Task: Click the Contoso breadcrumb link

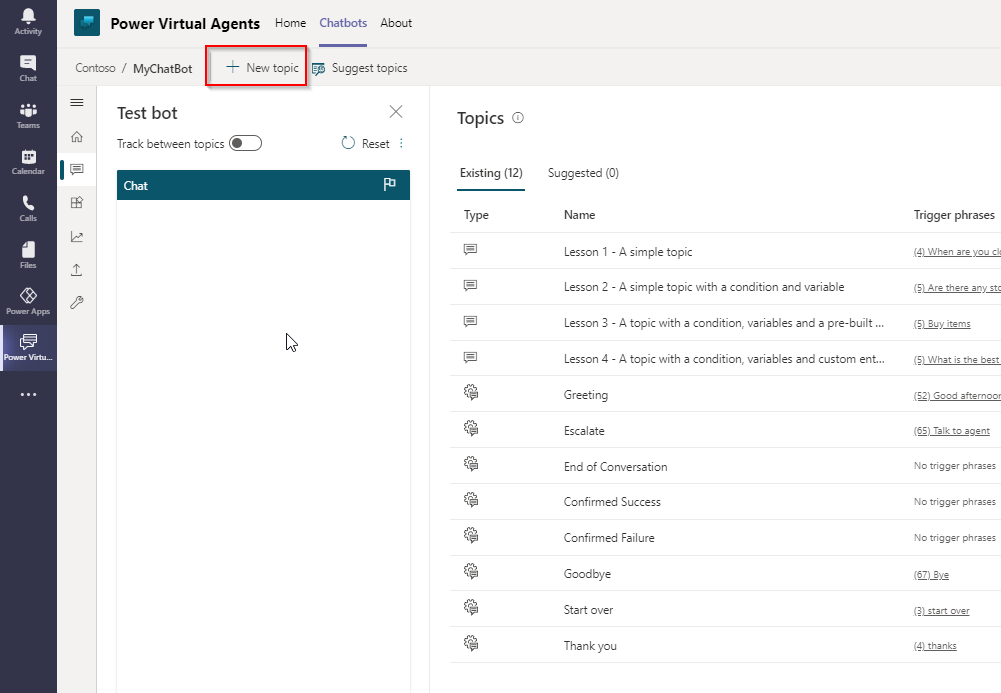Action: pos(95,68)
